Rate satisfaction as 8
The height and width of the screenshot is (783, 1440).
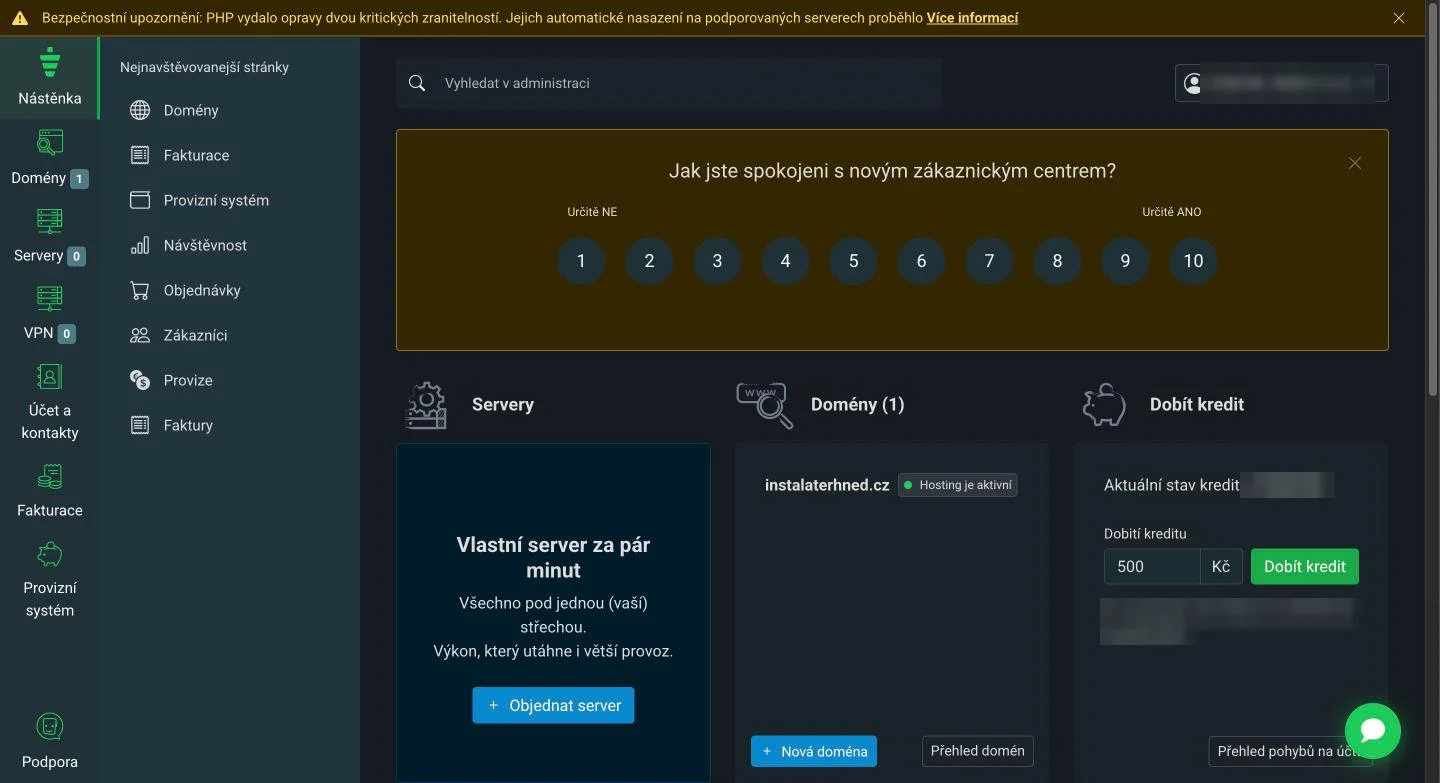[1057, 261]
